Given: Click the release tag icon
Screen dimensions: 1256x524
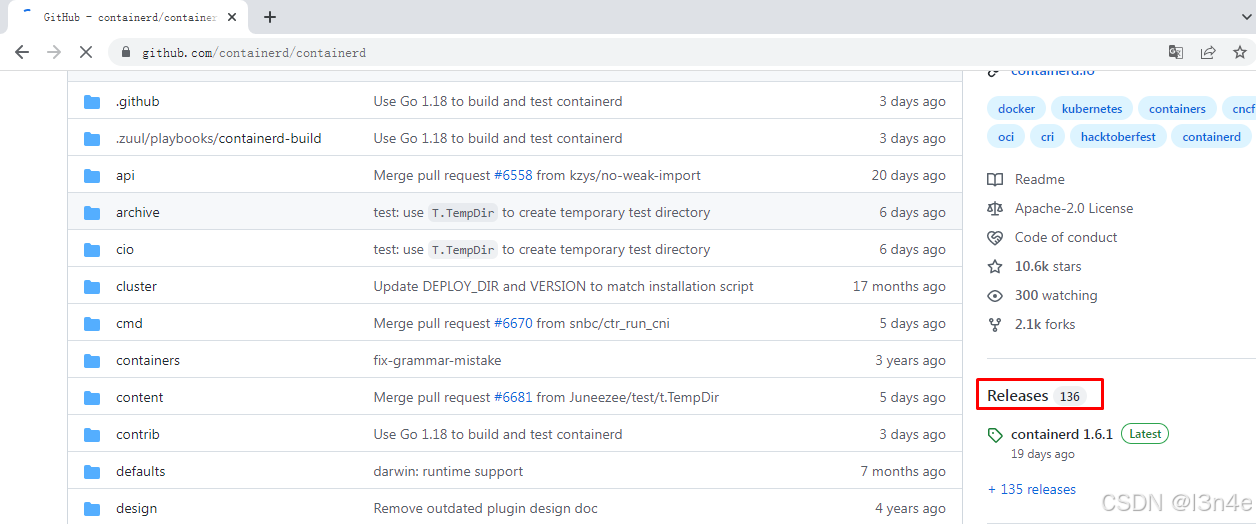Looking at the screenshot, I should (995, 435).
